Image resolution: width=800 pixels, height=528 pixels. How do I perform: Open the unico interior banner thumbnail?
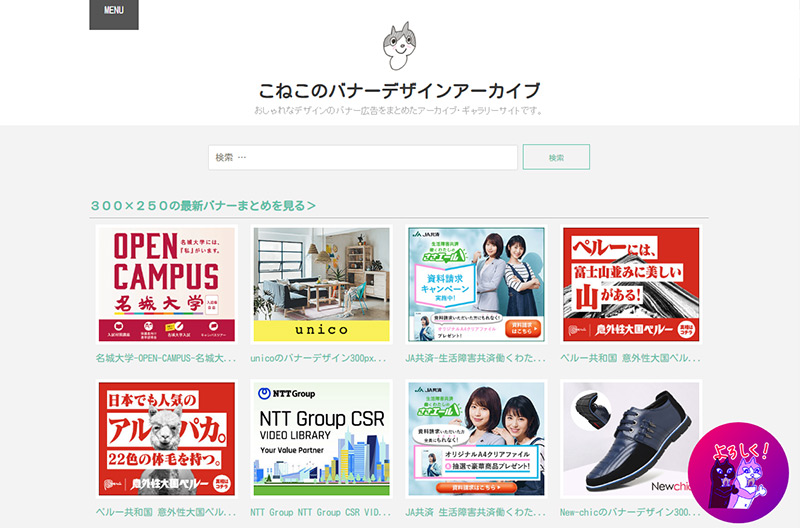coord(321,284)
